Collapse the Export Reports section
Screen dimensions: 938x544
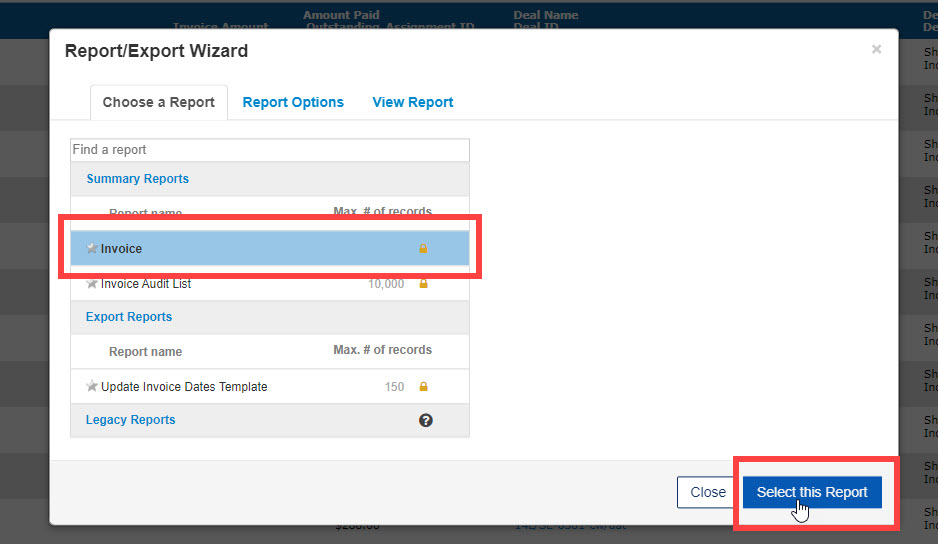129,317
